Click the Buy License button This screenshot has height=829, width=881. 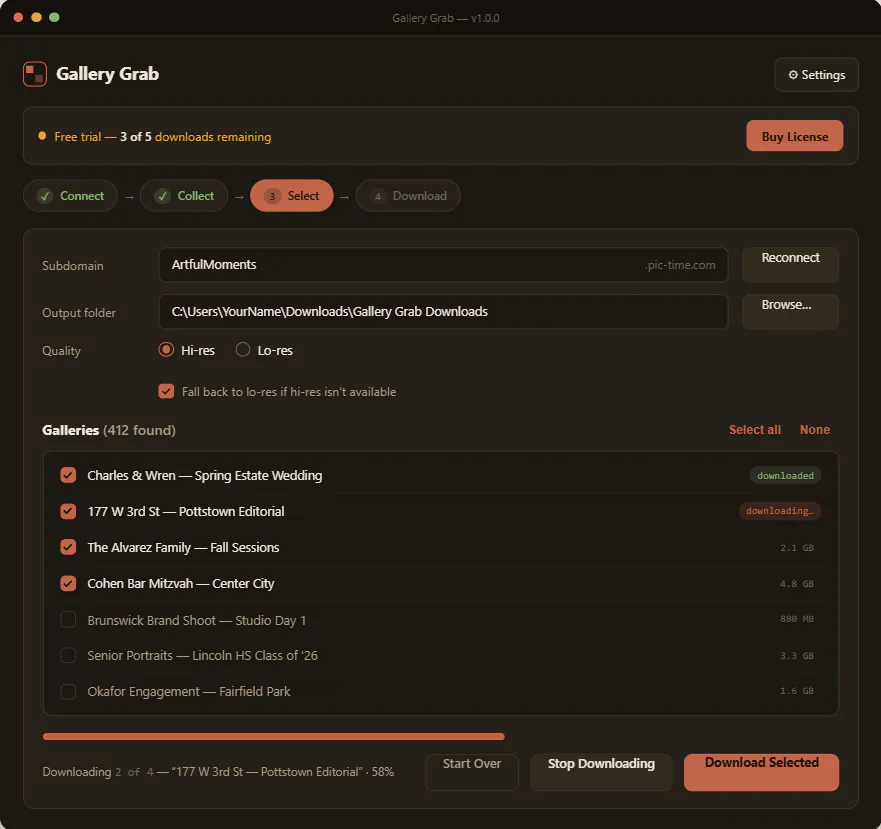coord(794,136)
